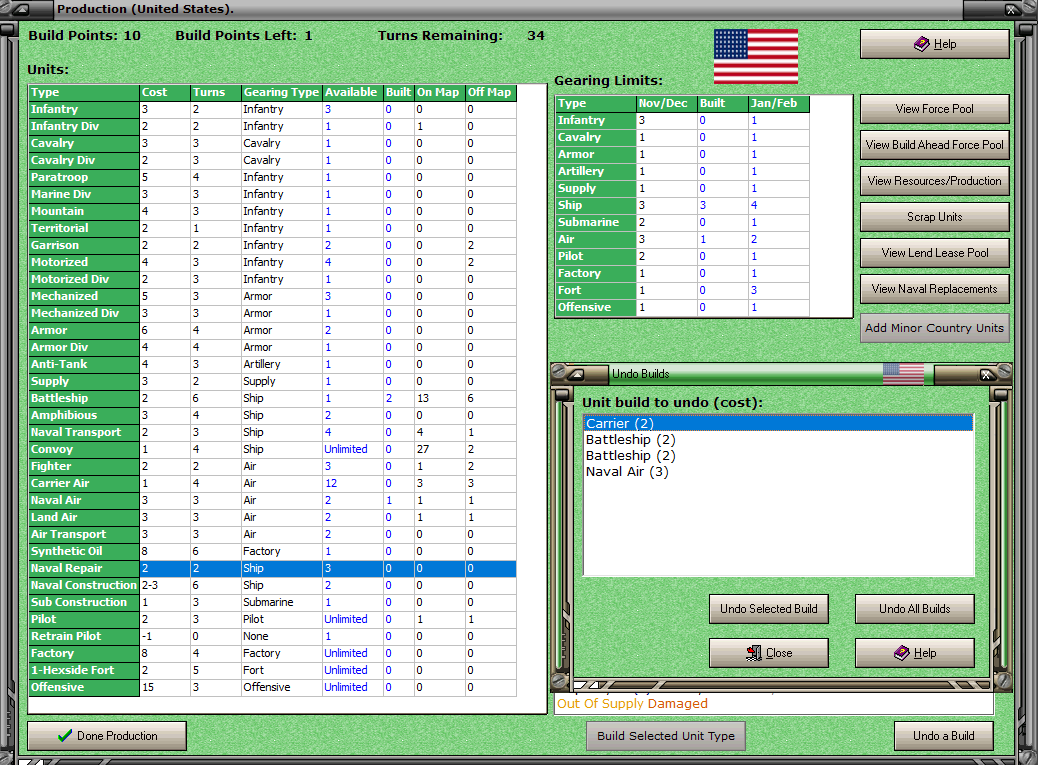Select the Naval Transport unit row
The image size is (1038, 765).
[272, 432]
